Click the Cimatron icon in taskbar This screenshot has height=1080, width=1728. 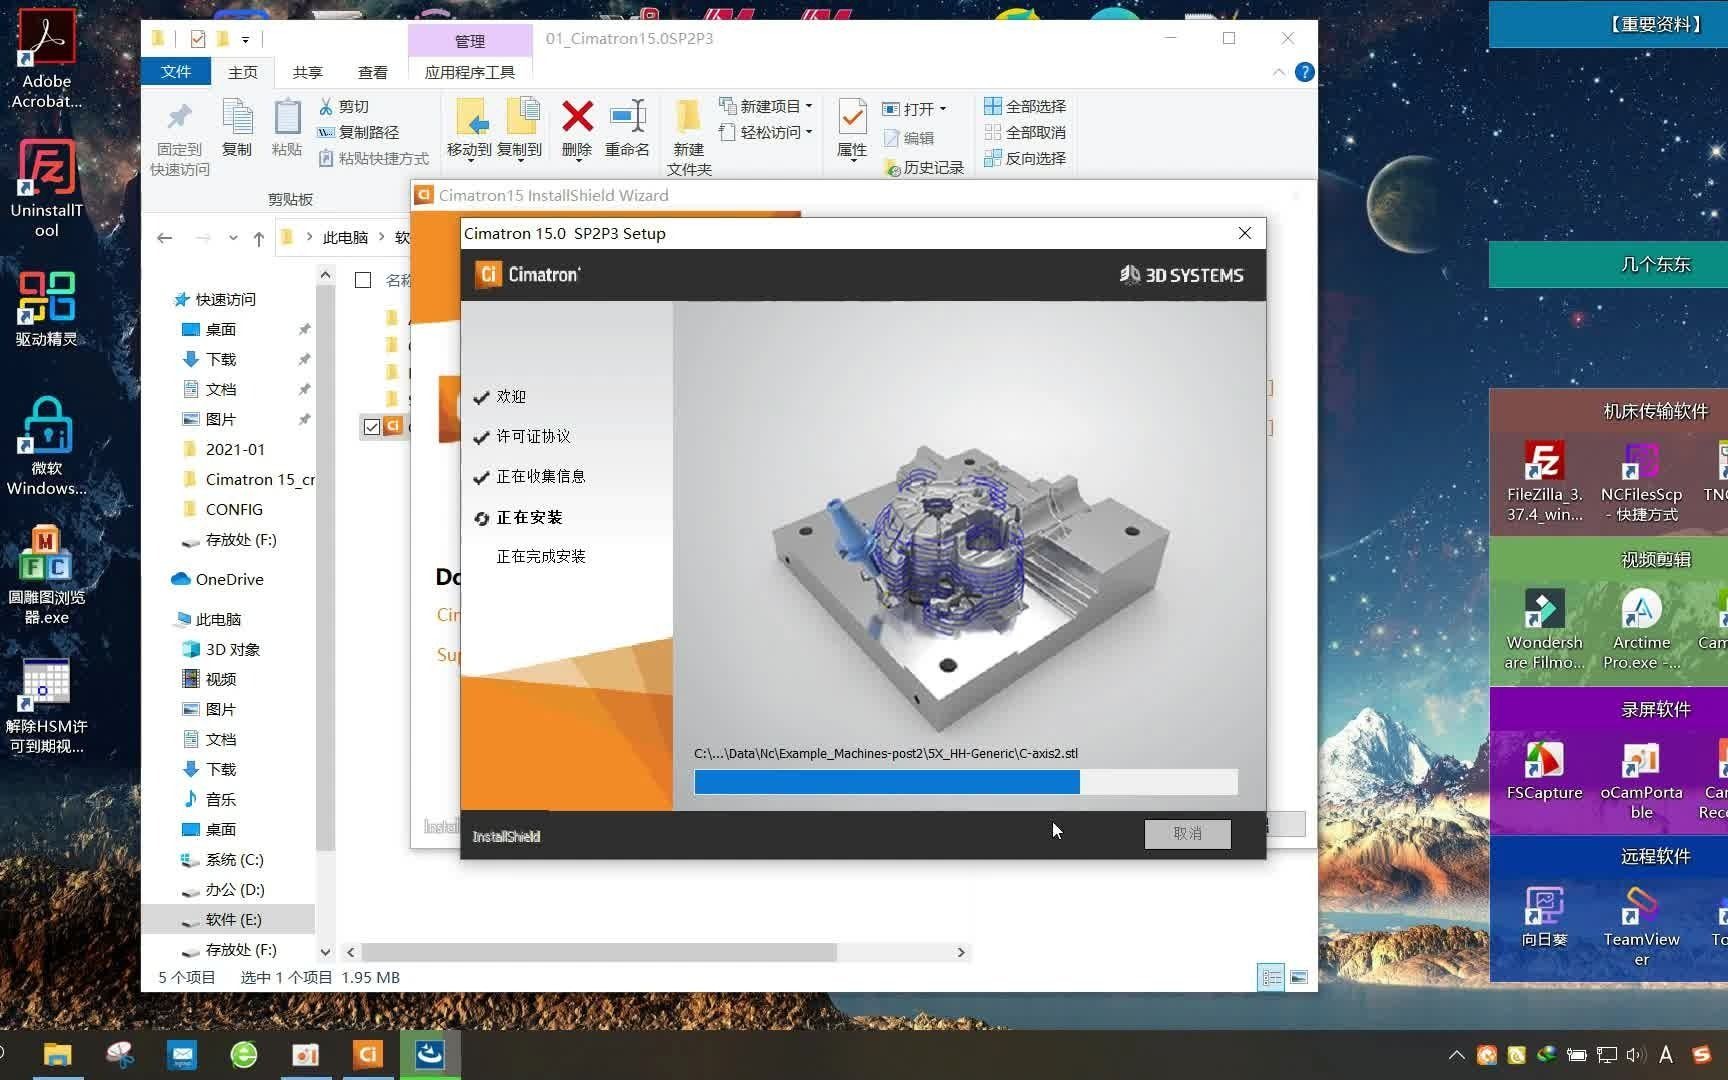point(368,1054)
